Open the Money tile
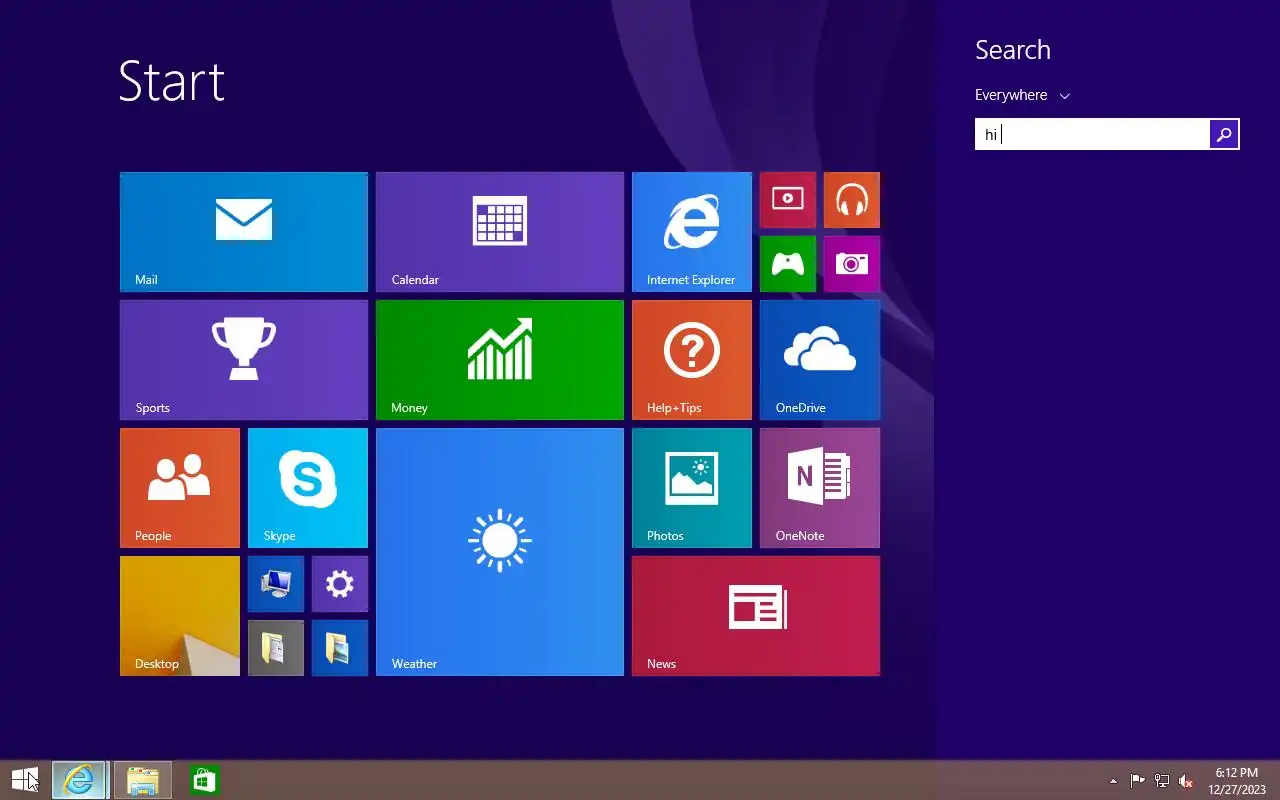The image size is (1280, 800). pos(500,360)
